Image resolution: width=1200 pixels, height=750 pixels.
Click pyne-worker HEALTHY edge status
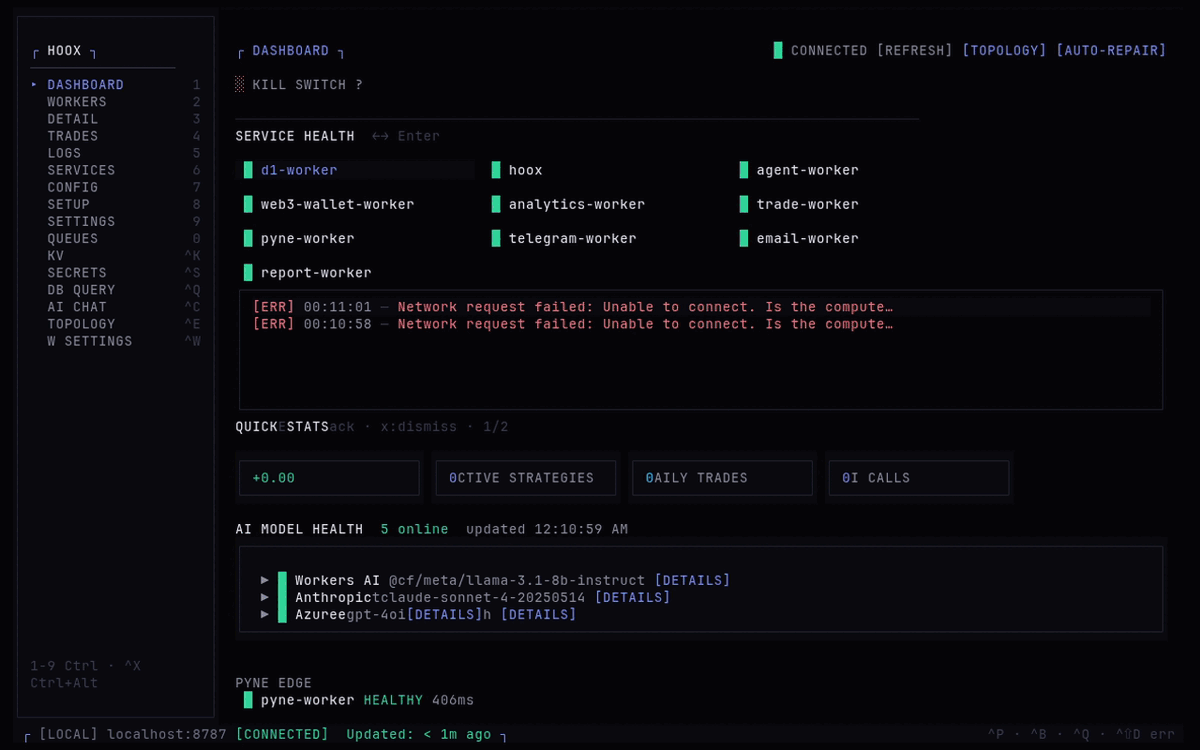click(393, 700)
